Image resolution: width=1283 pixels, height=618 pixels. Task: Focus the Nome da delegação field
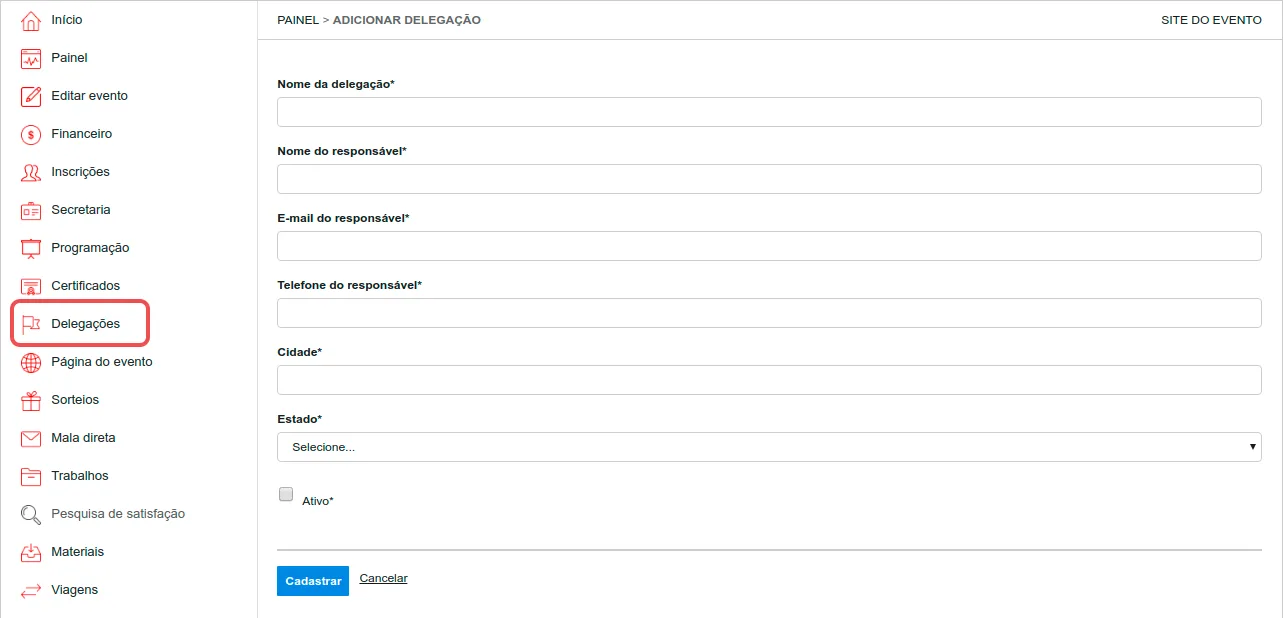(x=769, y=112)
